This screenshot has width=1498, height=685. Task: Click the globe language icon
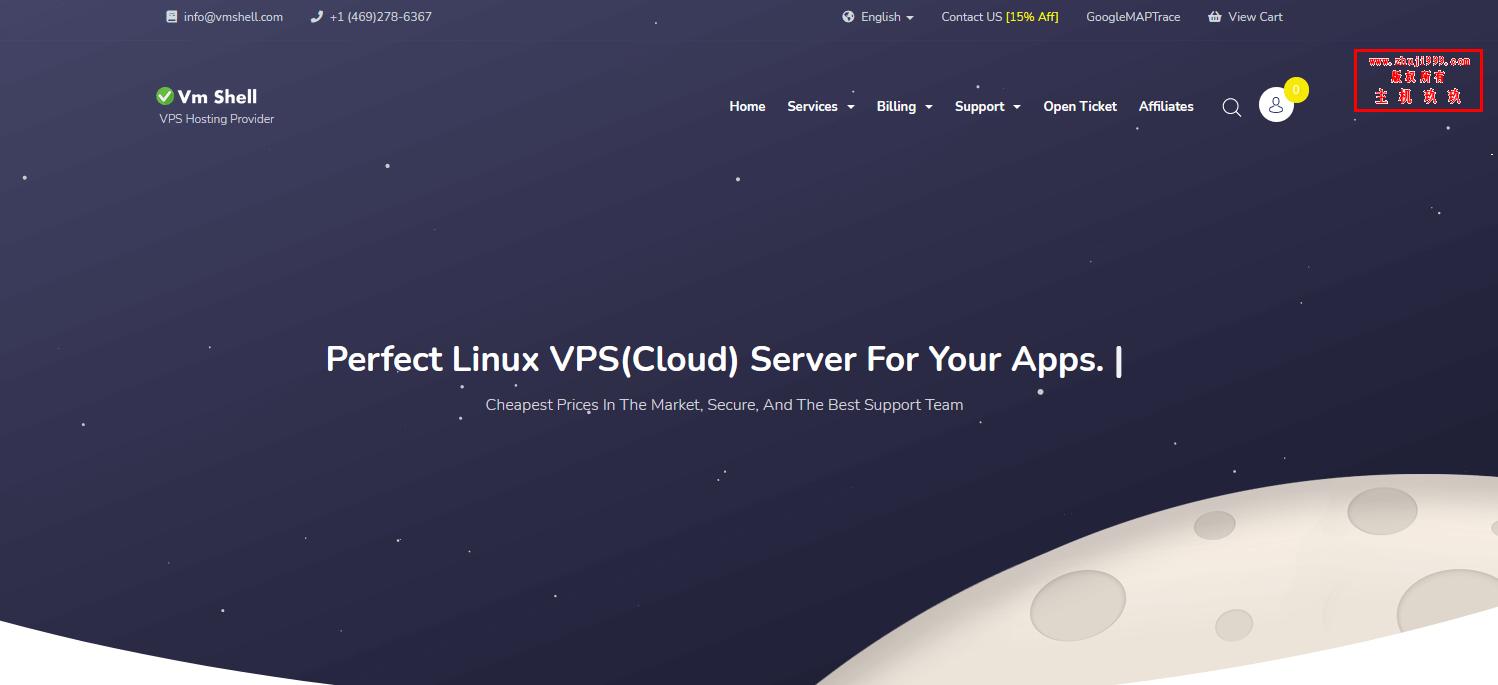(848, 17)
